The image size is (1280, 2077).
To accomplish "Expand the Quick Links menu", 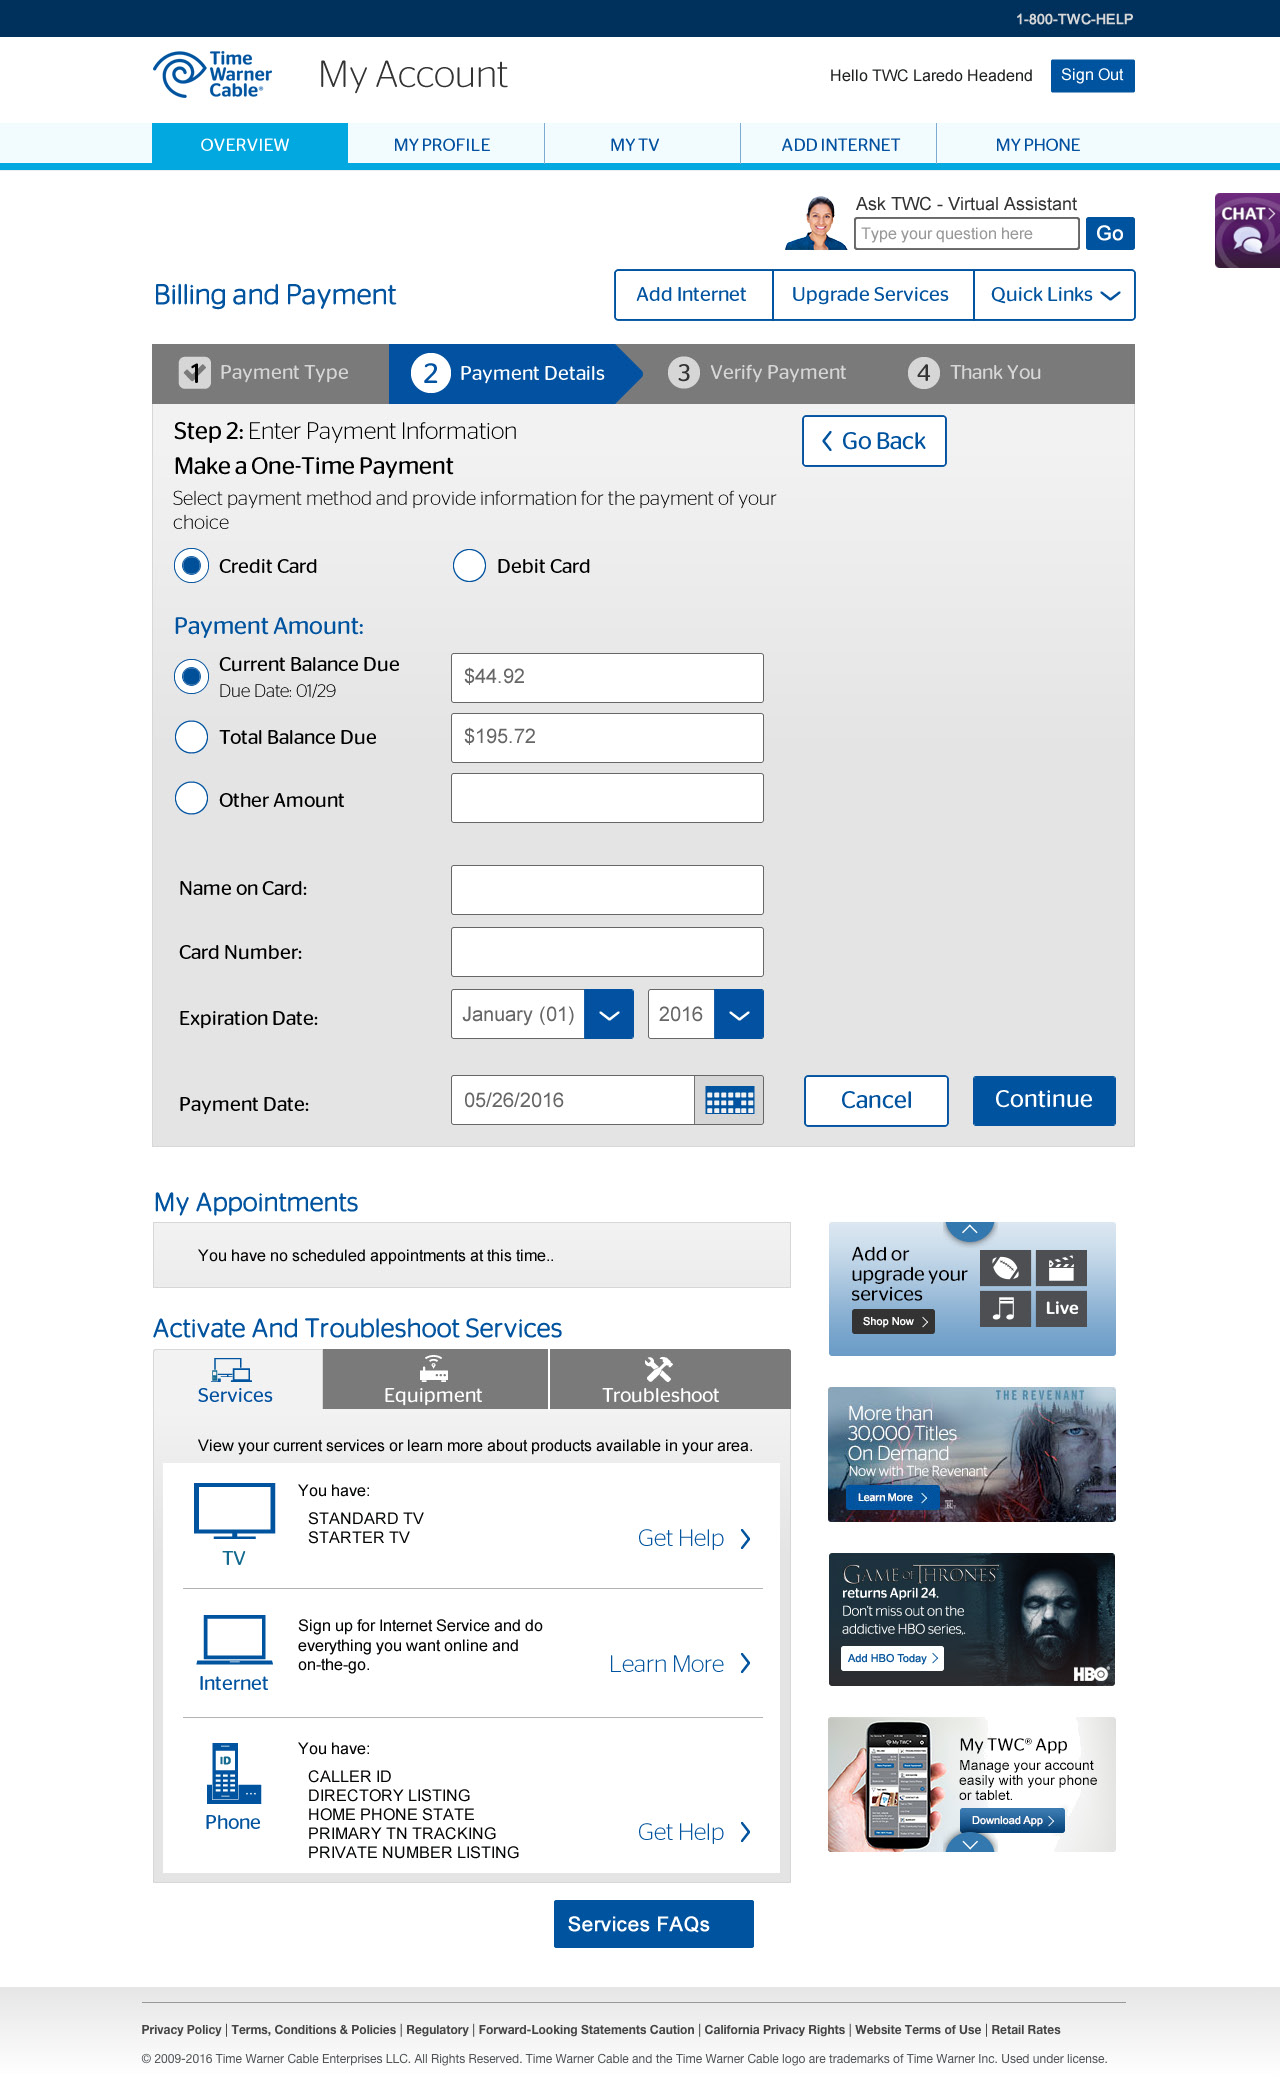I will (x=1054, y=295).
